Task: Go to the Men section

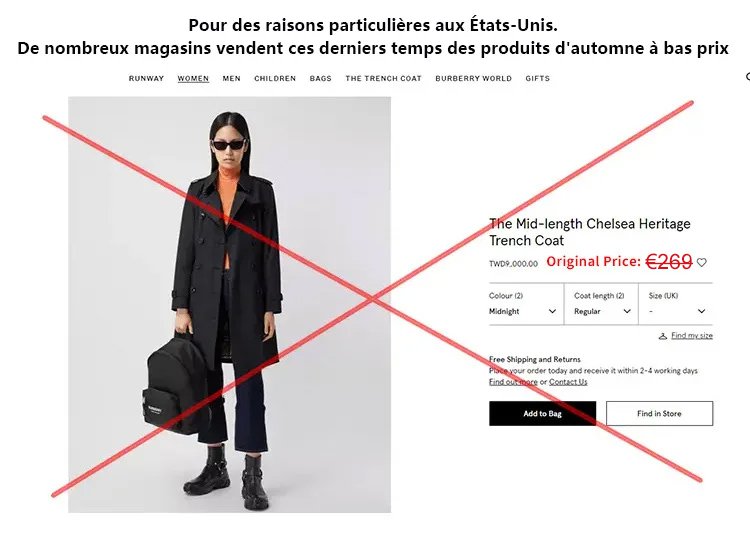Action: point(232,78)
